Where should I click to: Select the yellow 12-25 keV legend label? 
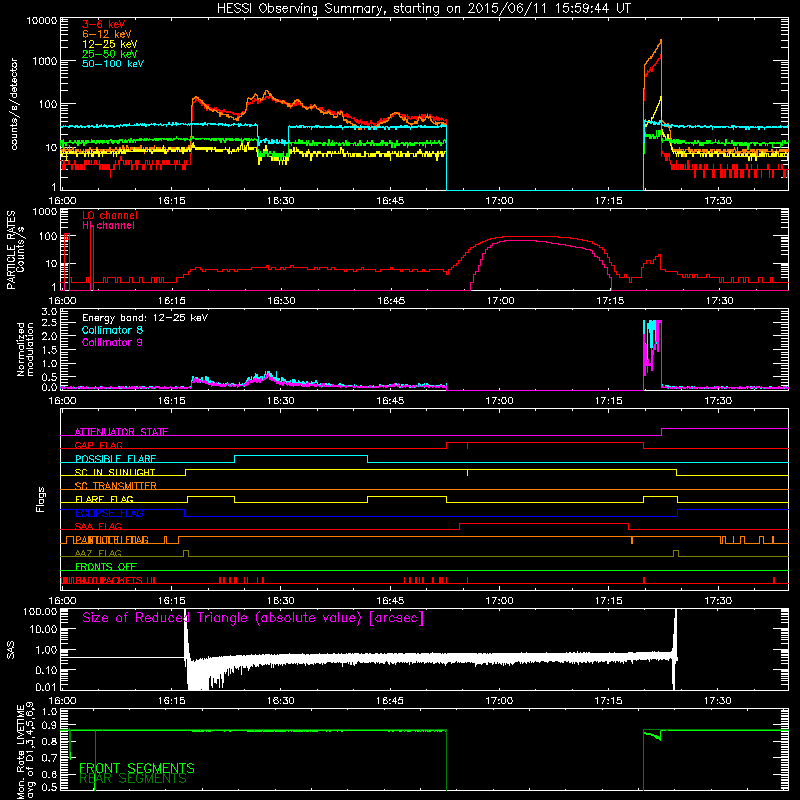pyautogui.click(x=110, y=44)
